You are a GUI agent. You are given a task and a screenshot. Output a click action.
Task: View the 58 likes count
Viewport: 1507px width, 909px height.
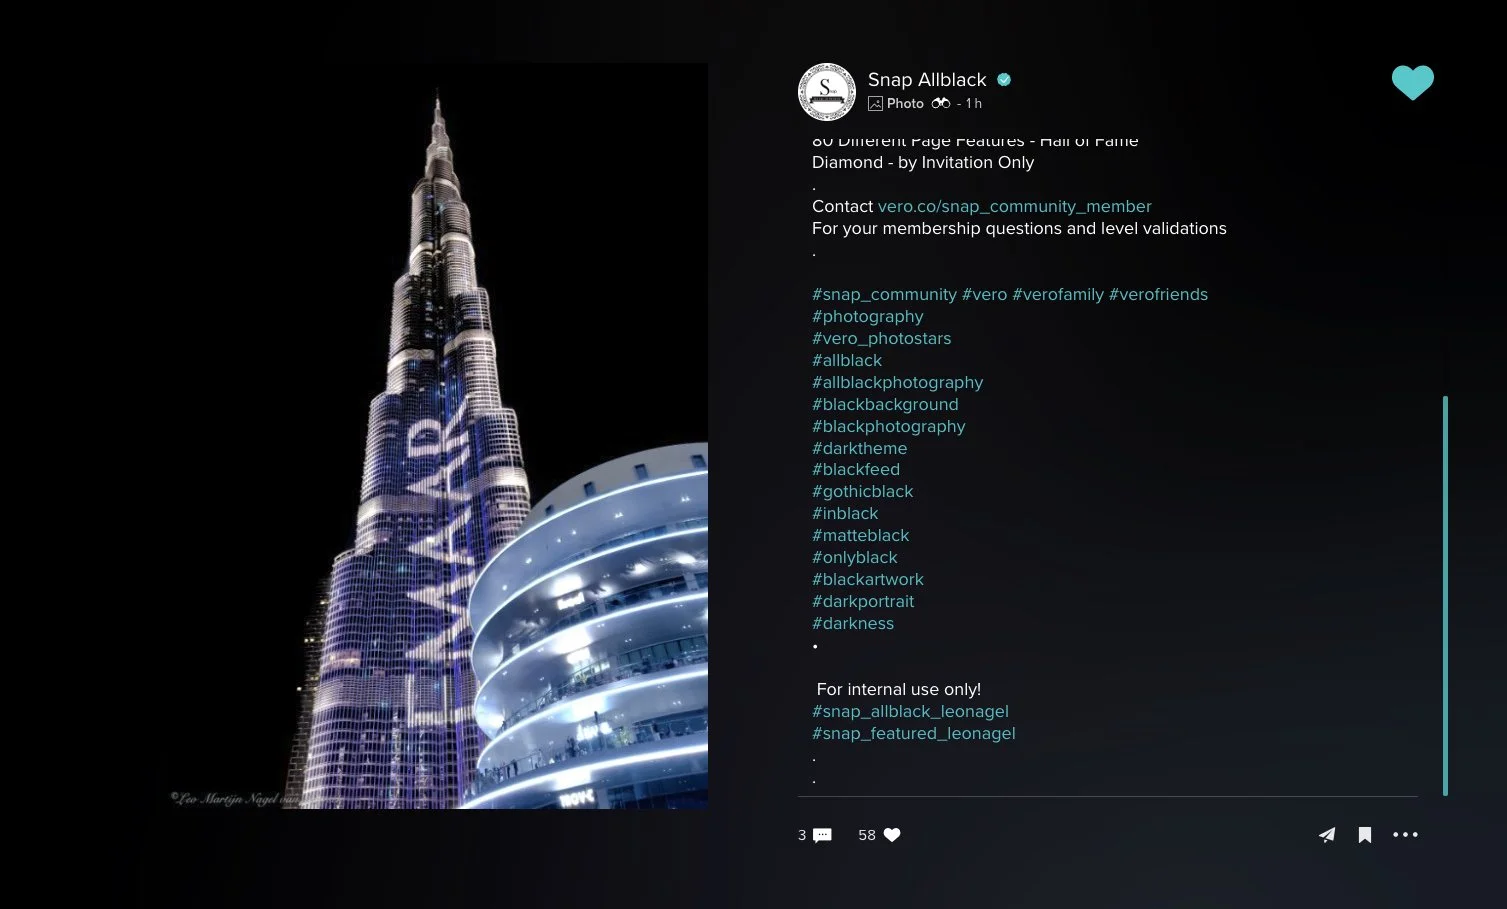click(x=866, y=835)
